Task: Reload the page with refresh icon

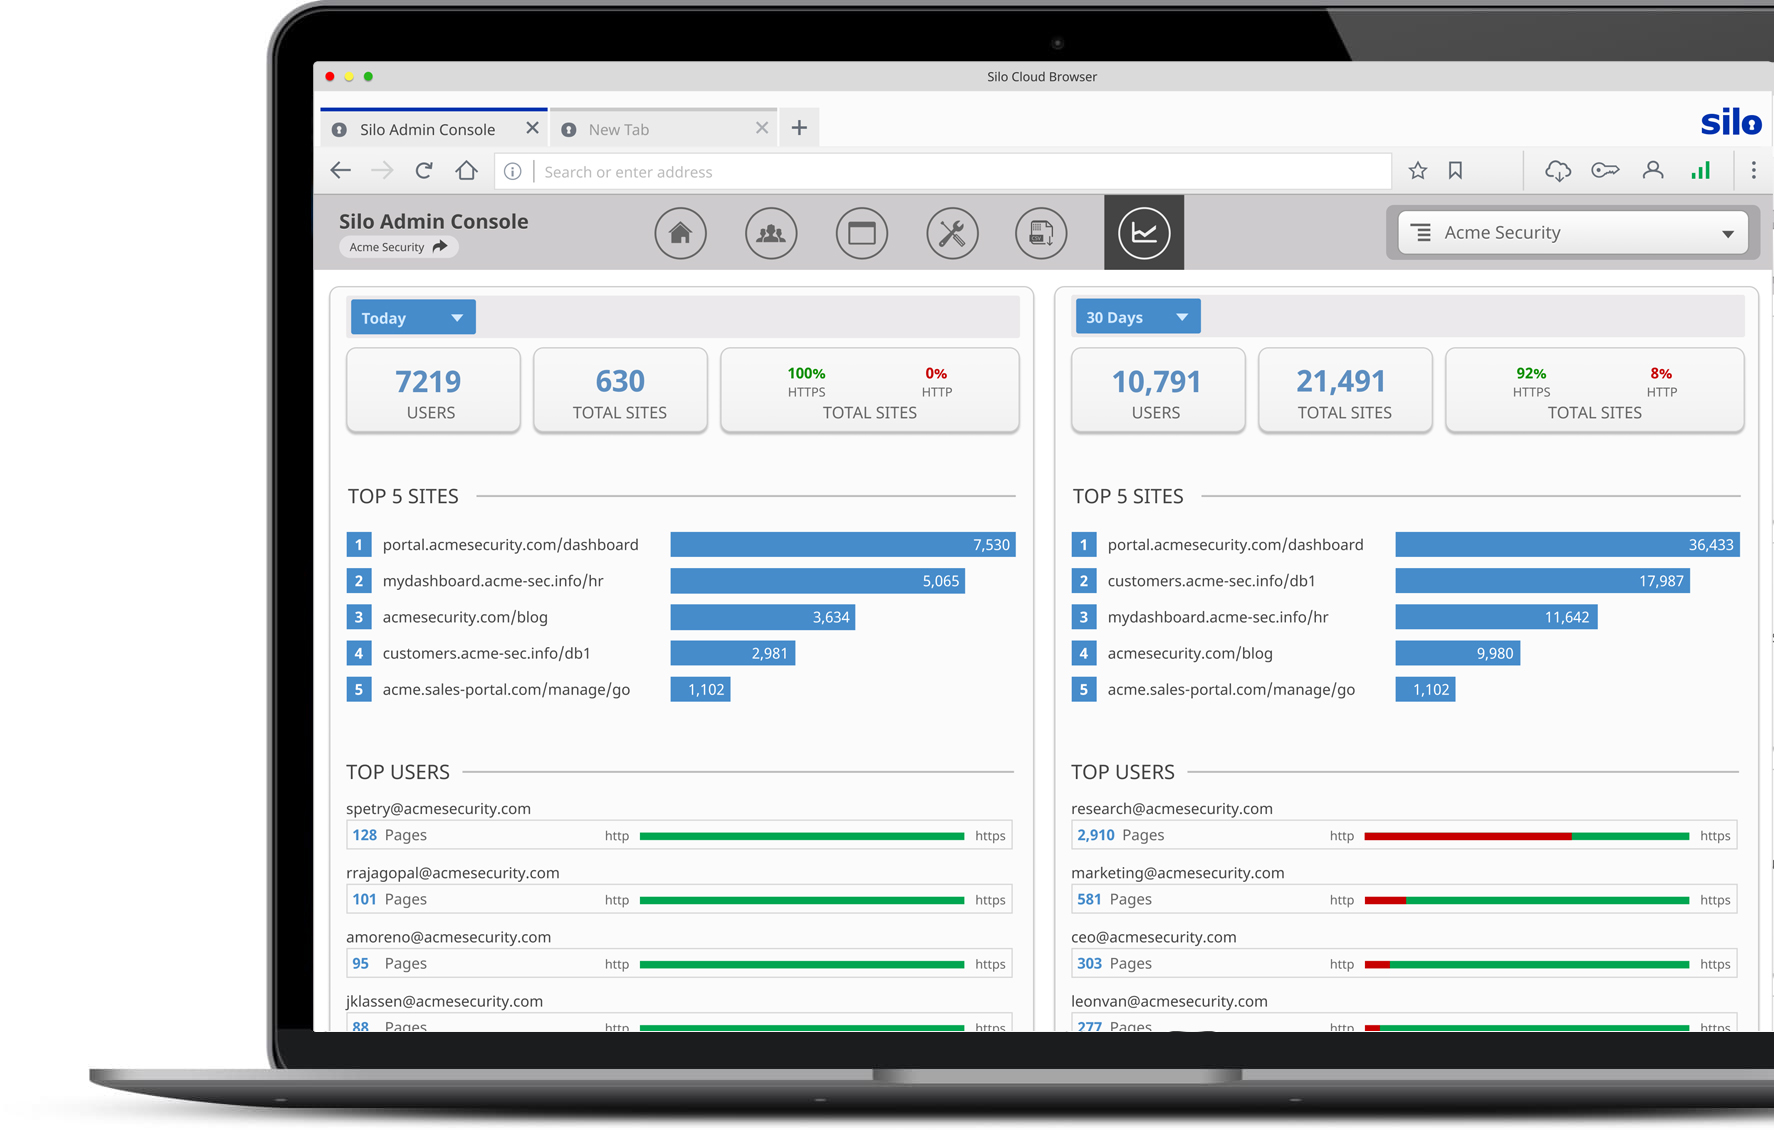Action: 424,171
